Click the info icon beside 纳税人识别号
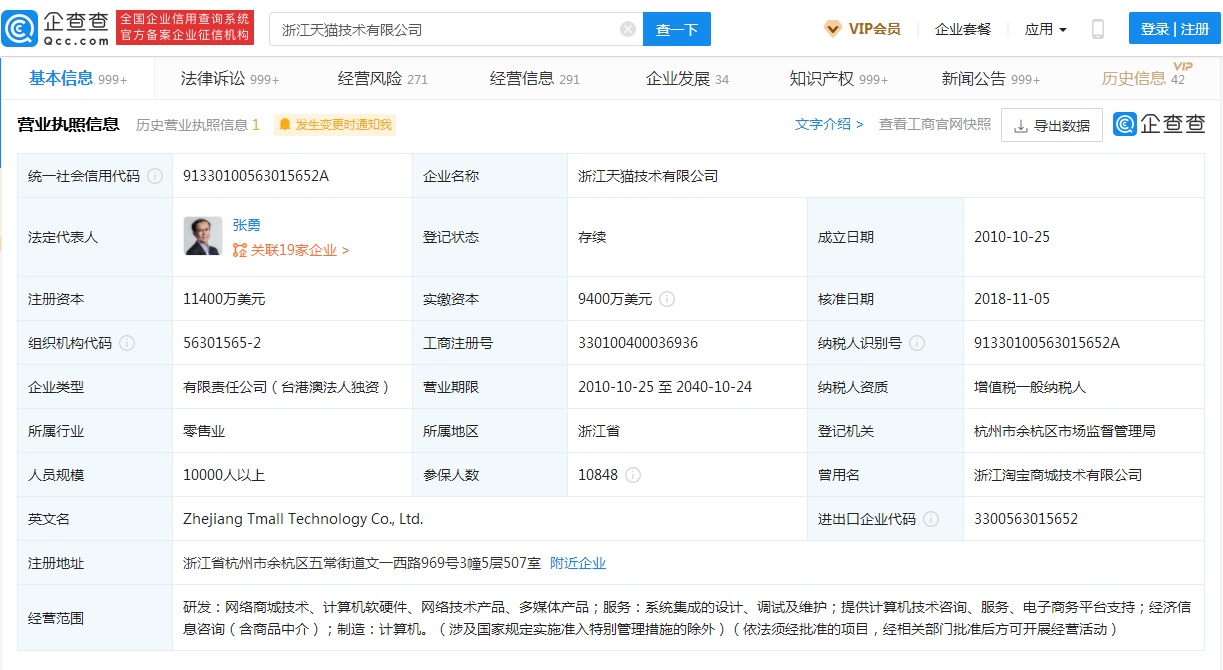 [917, 343]
